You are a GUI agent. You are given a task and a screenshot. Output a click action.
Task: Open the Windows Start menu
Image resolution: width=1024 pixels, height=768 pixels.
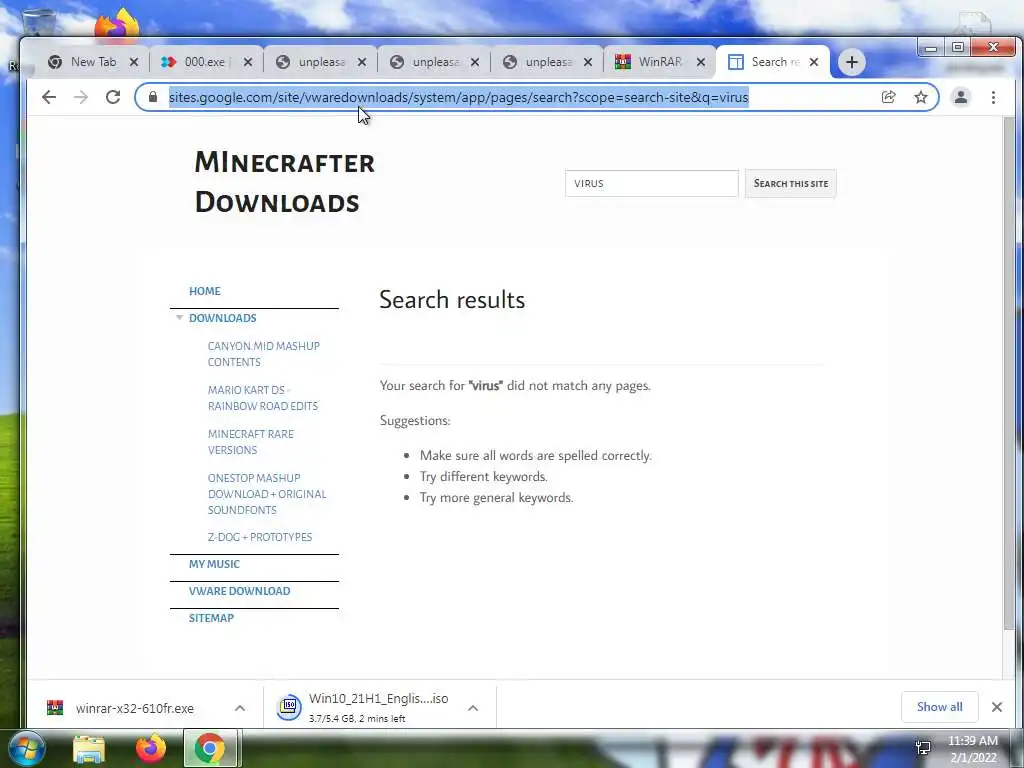[x=27, y=748]
